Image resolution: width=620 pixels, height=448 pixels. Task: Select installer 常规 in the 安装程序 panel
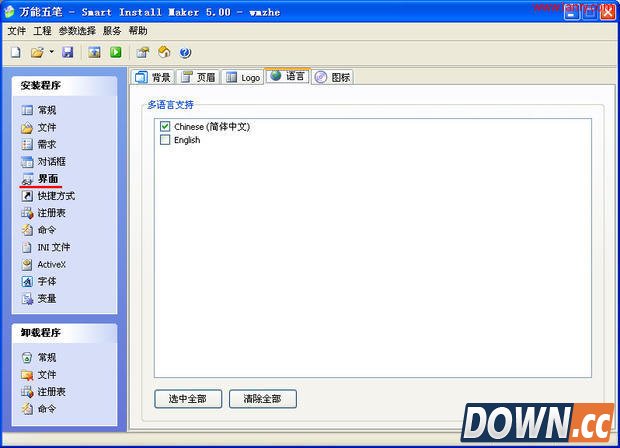pyautogui.click(x=38, y=110)
